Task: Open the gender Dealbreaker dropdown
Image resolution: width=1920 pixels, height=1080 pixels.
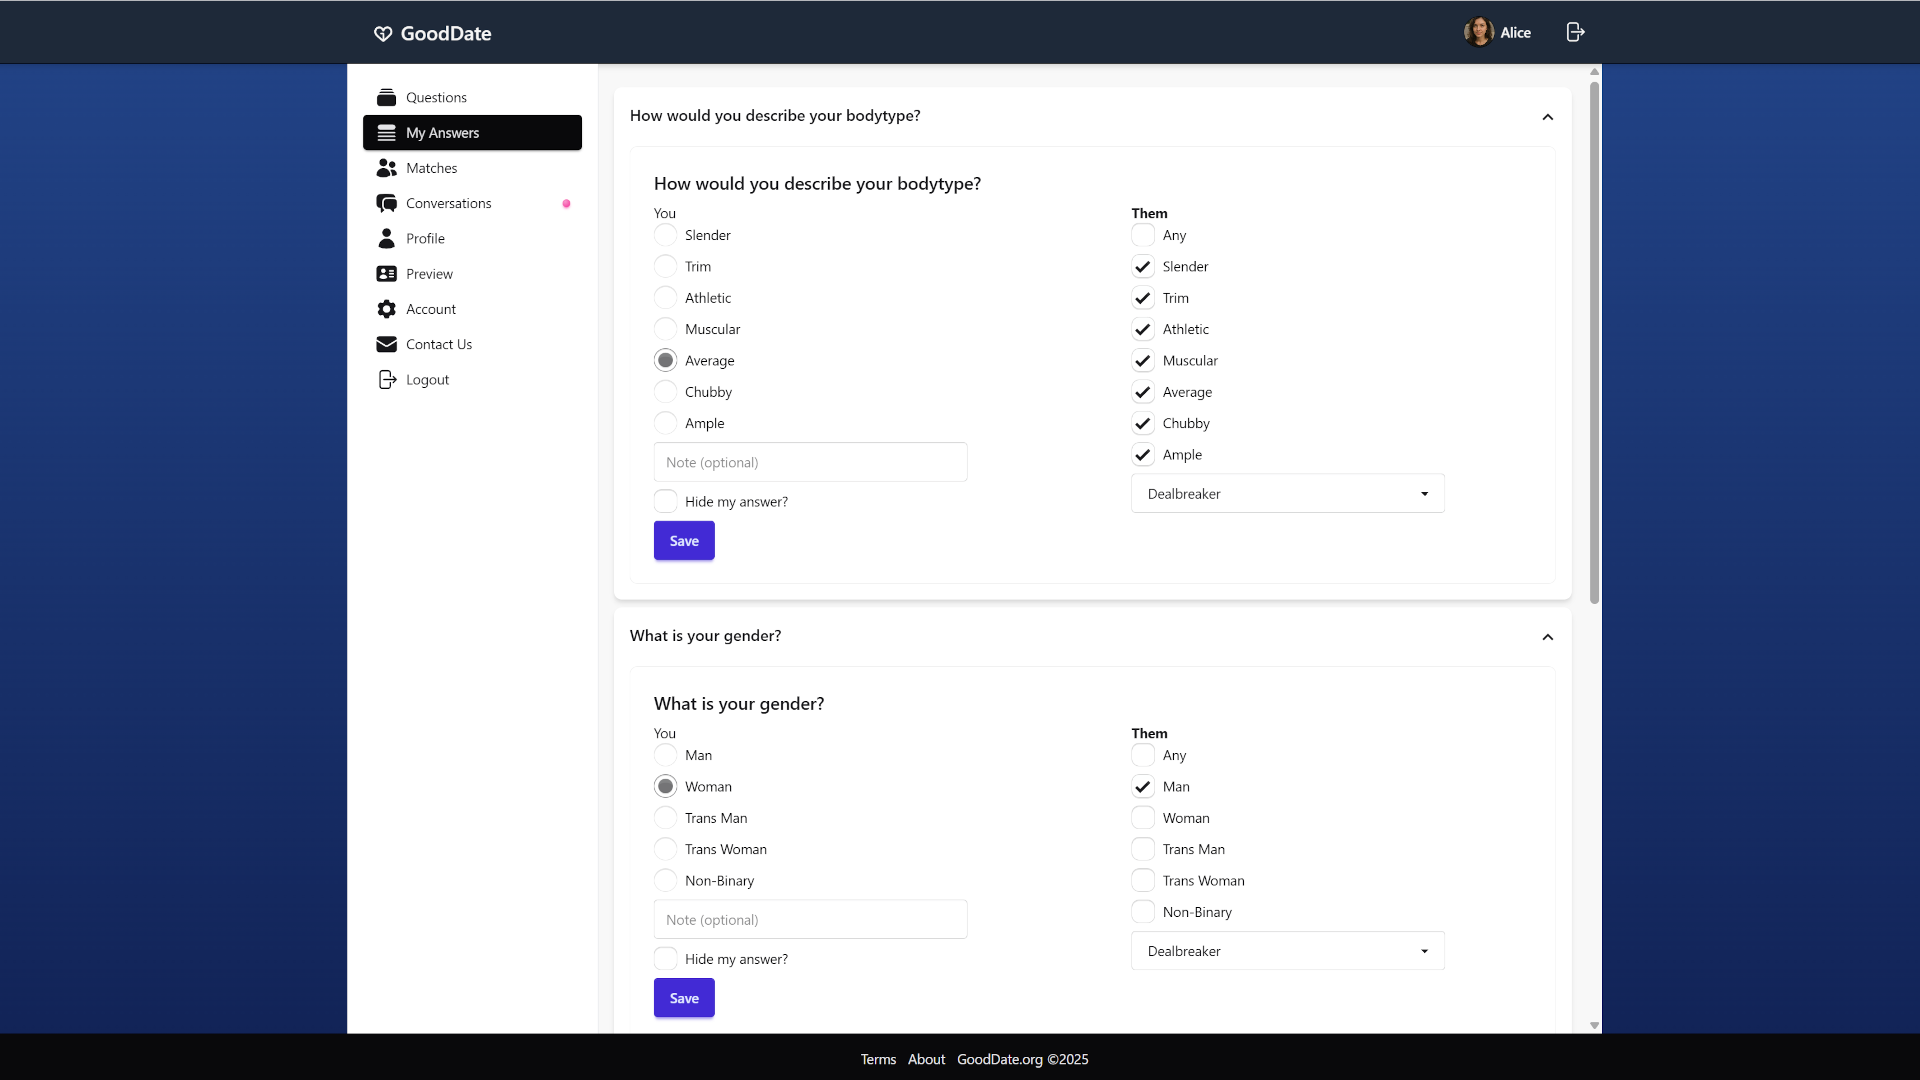Action: click(1287, 951)
